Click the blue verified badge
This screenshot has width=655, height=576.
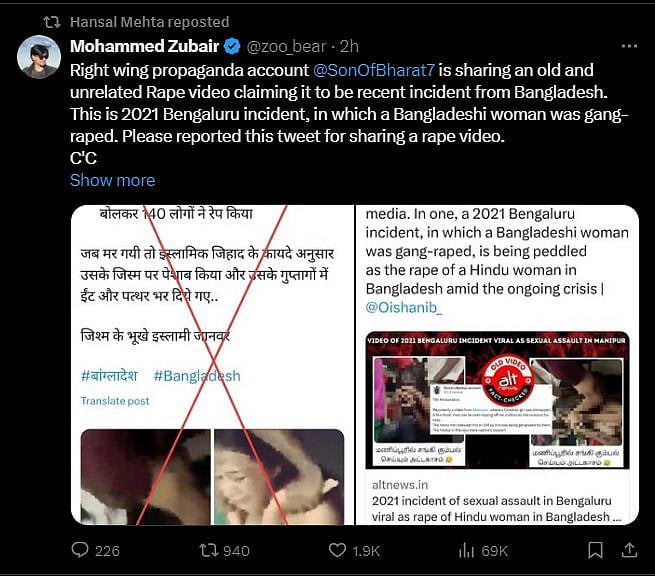coord(231,46)
